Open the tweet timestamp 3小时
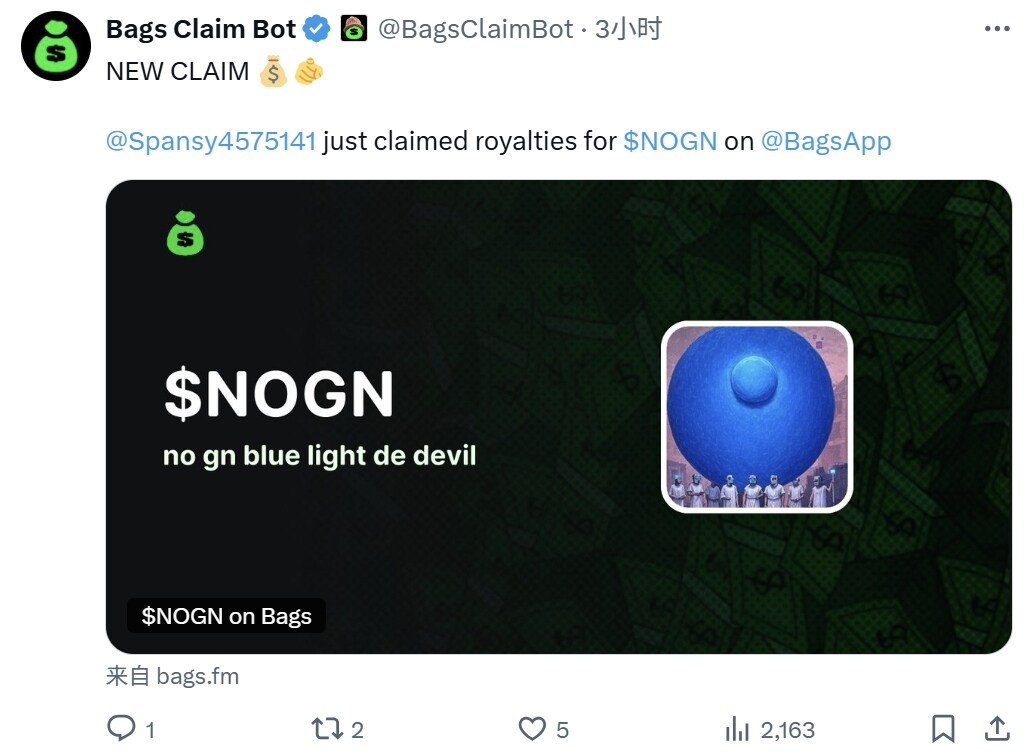Screen dimensions: 1026x756 pos(628,29)
